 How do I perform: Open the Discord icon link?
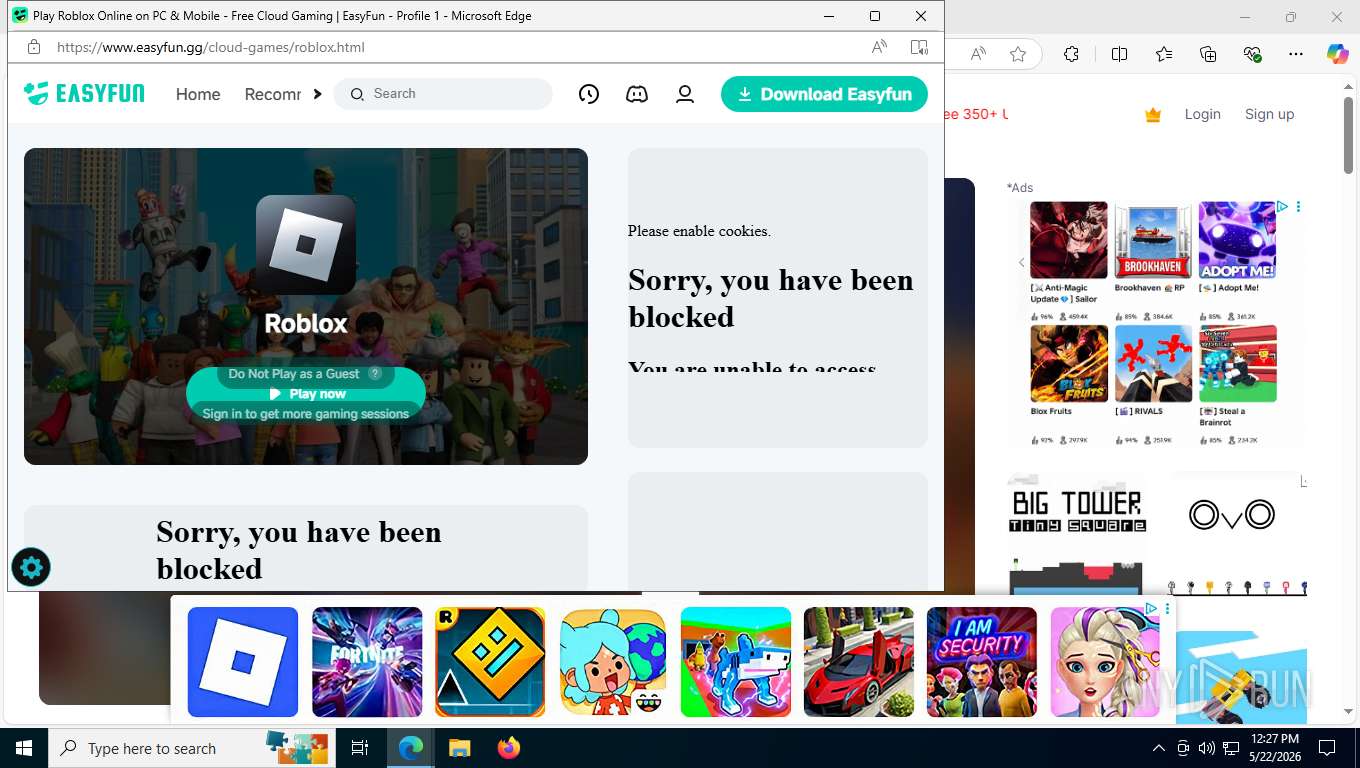coord(637,94)
